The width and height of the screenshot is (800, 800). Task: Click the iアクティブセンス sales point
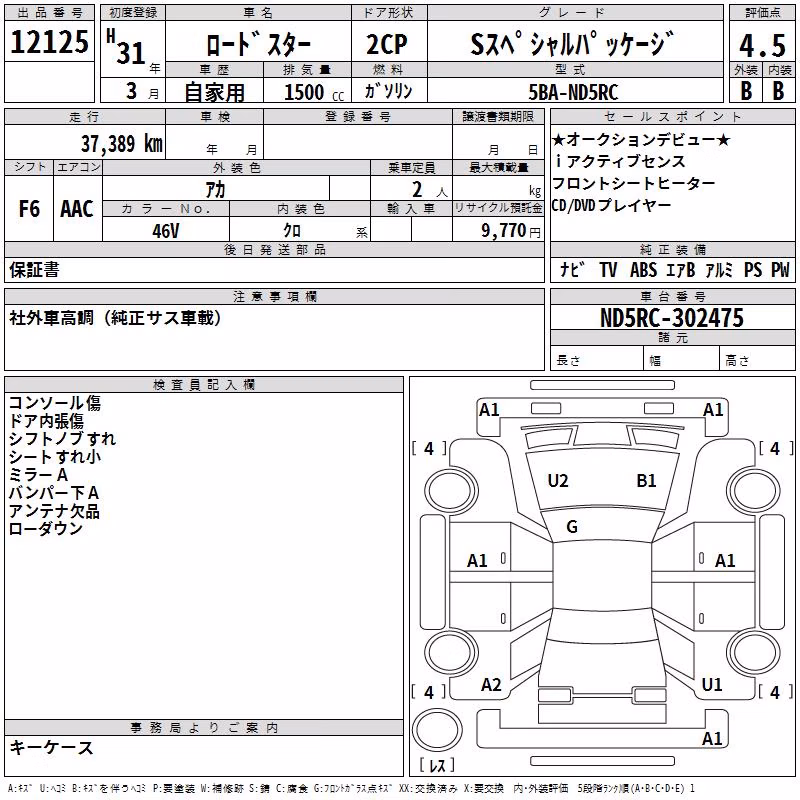tap(620, 161)
